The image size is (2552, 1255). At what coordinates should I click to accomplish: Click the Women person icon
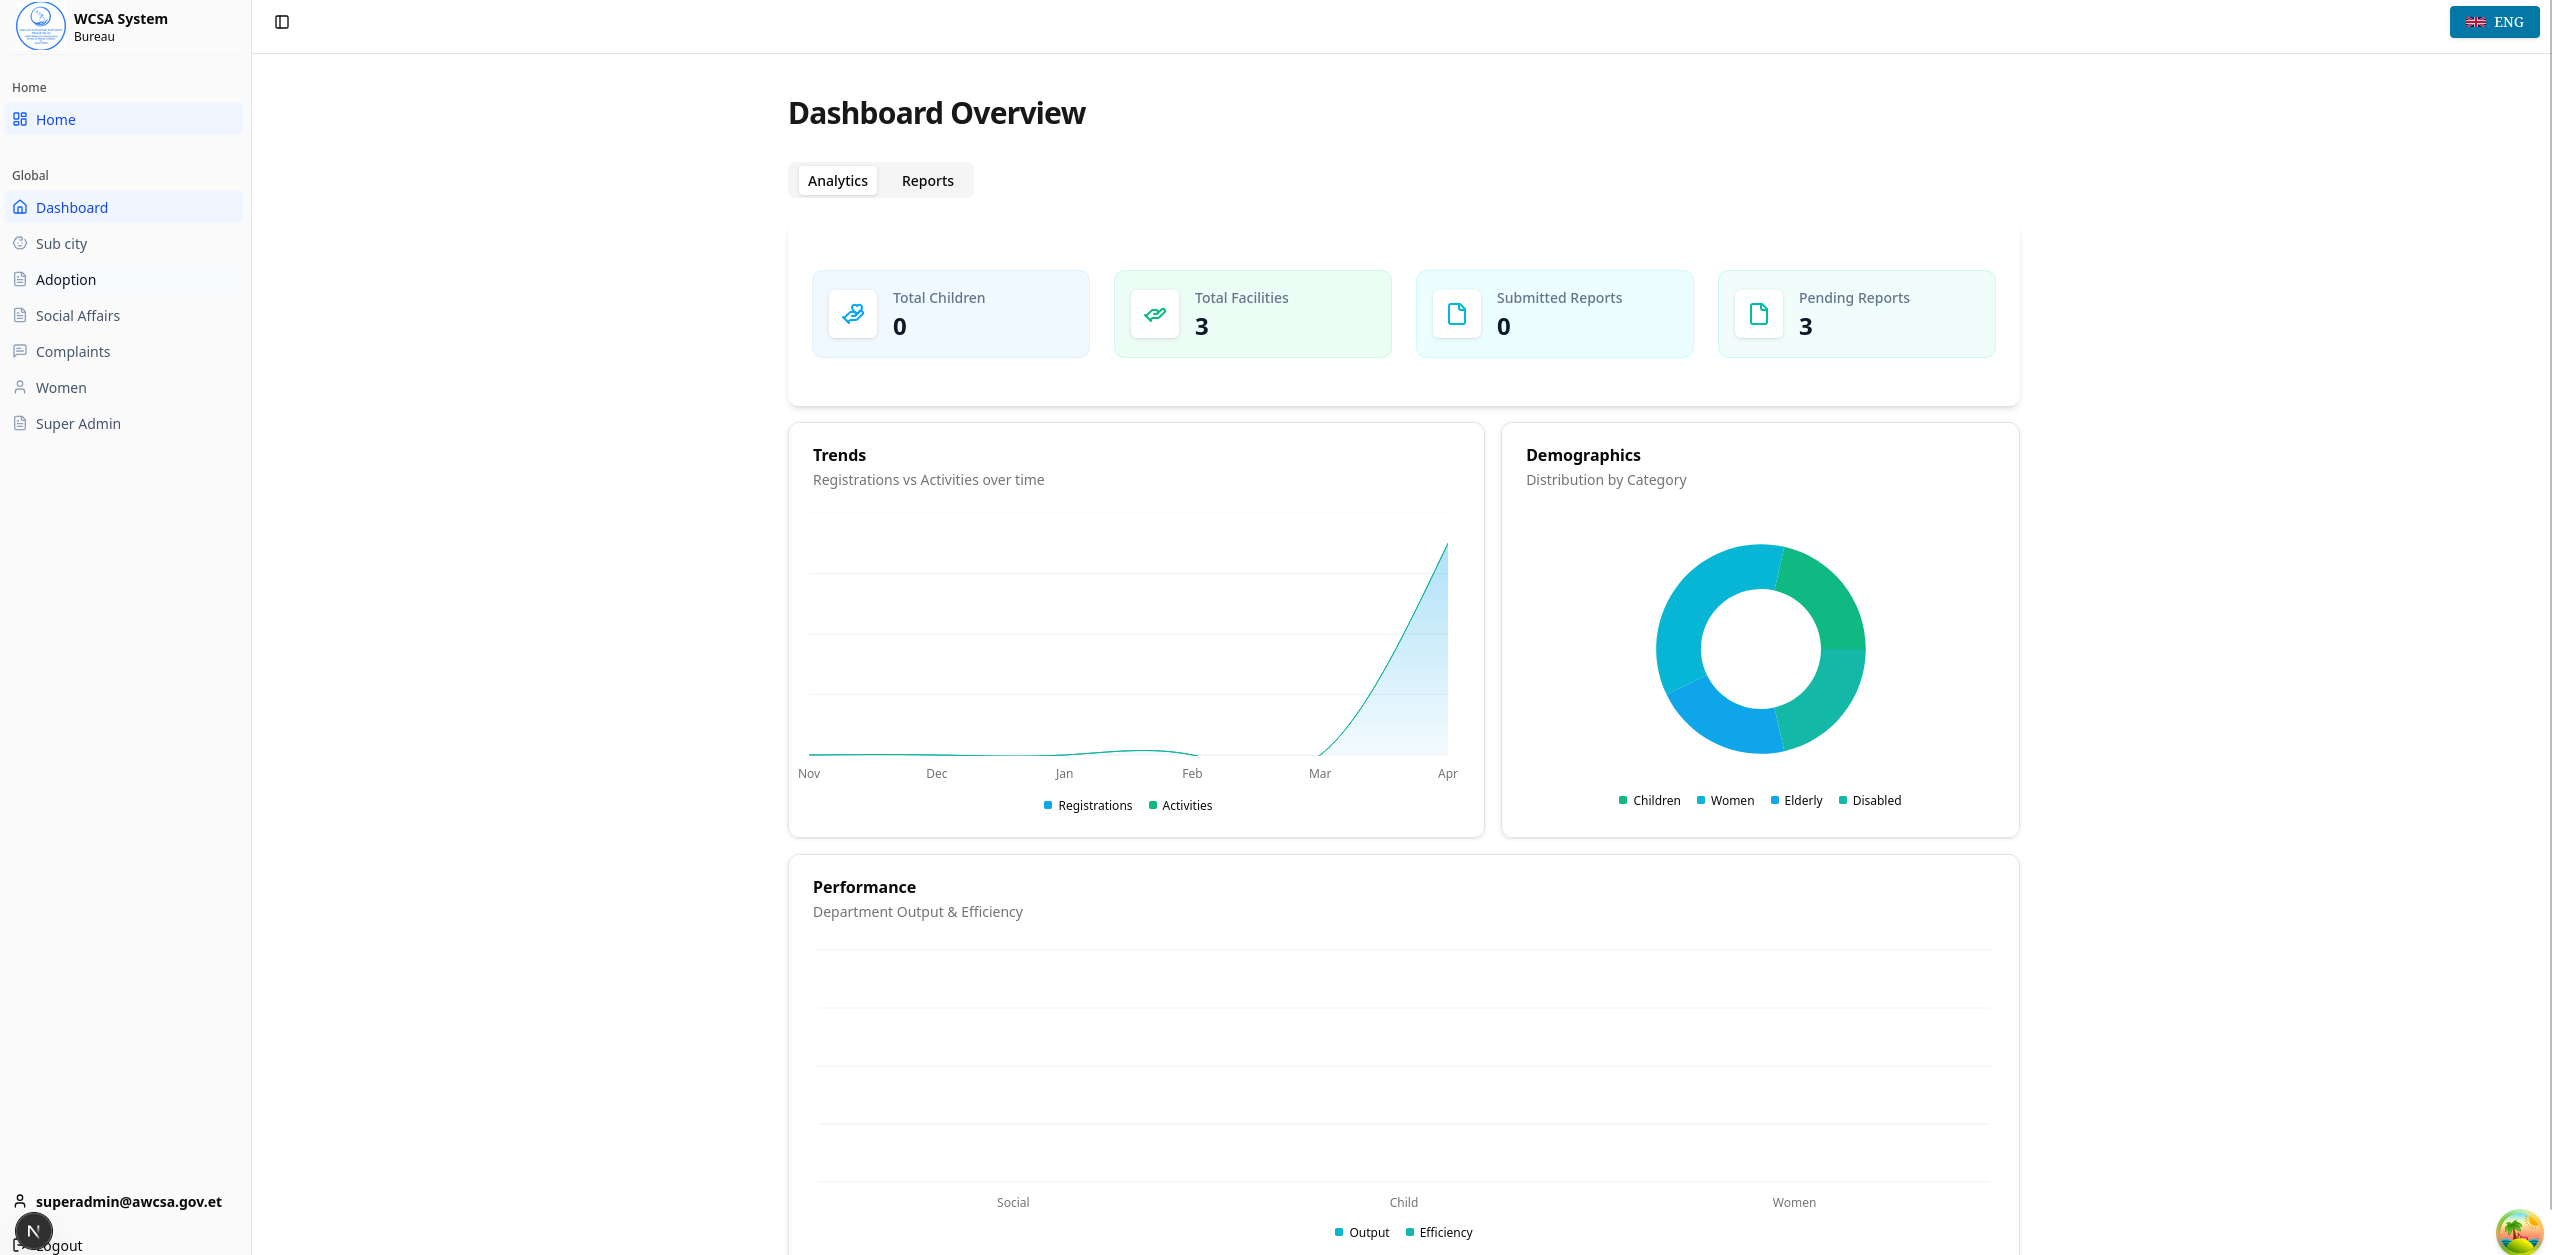pos(21,387)
